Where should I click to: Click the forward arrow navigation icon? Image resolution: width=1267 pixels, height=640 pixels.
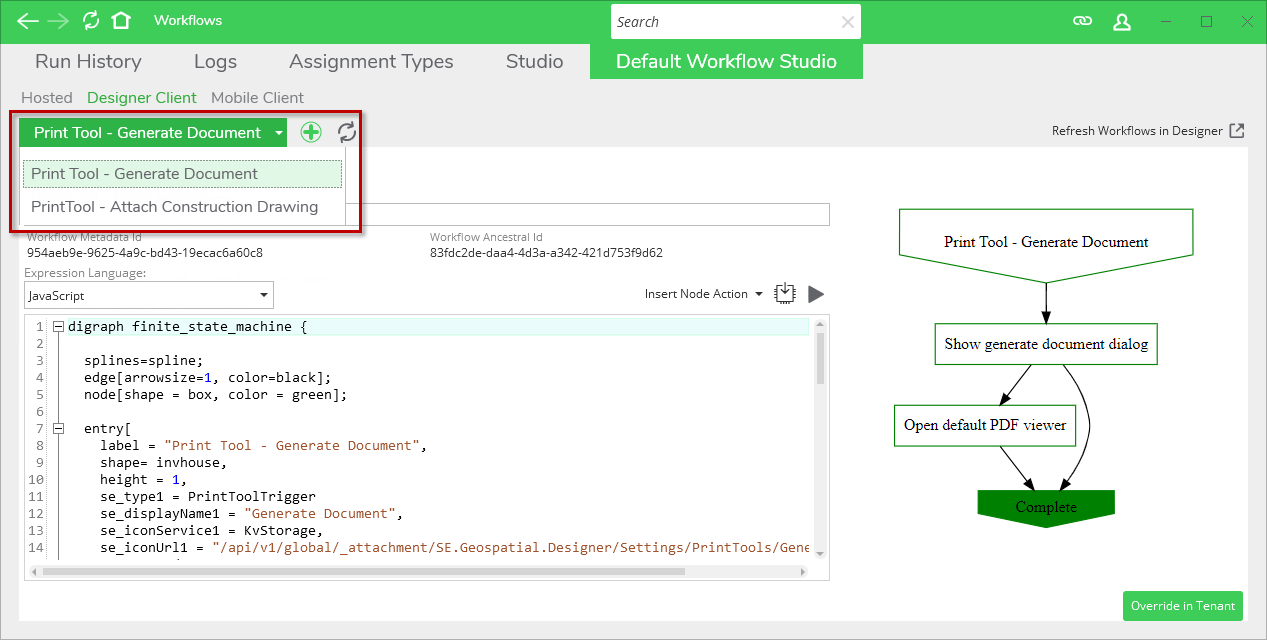[x=59, y=21]
